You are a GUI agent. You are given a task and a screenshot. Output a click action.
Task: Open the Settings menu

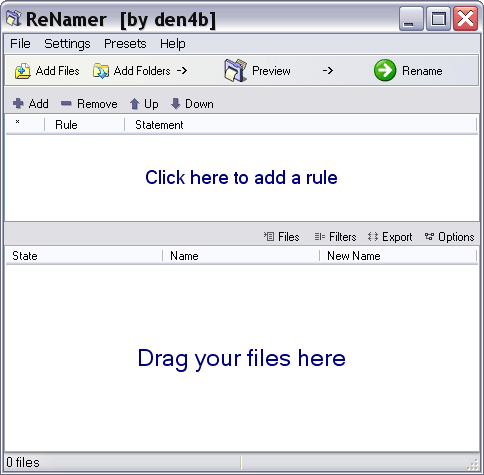point(67,44)
